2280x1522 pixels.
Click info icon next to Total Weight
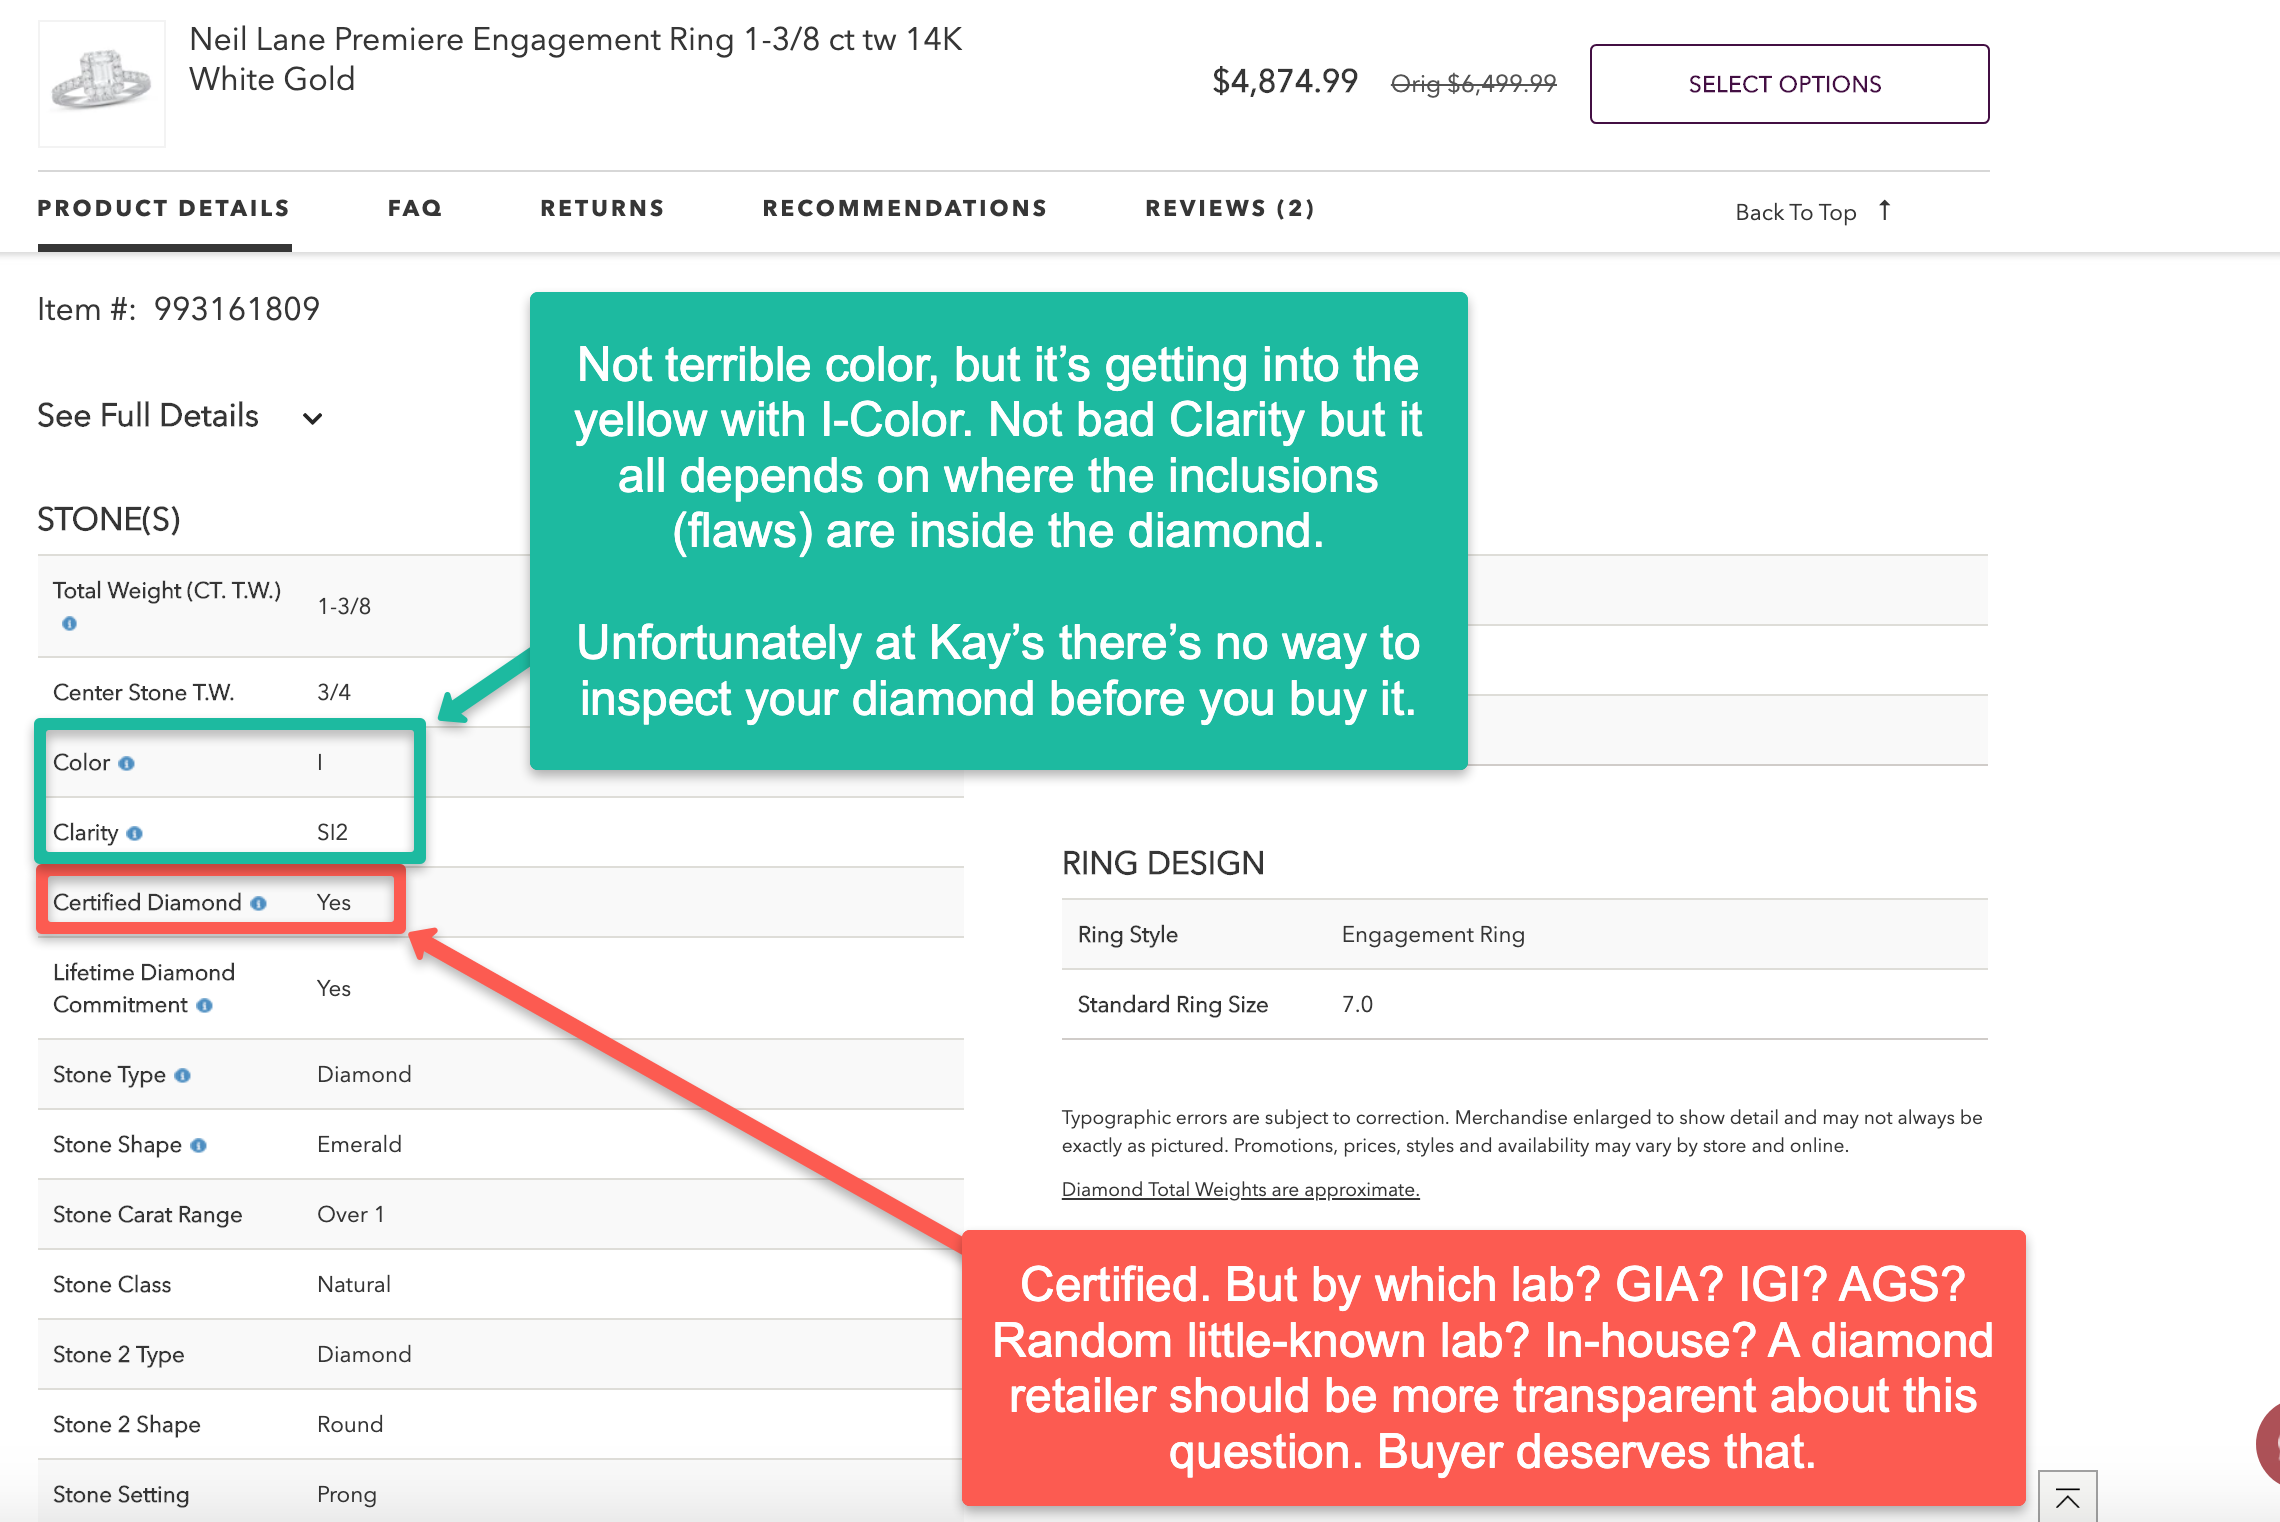pos(69,623)
